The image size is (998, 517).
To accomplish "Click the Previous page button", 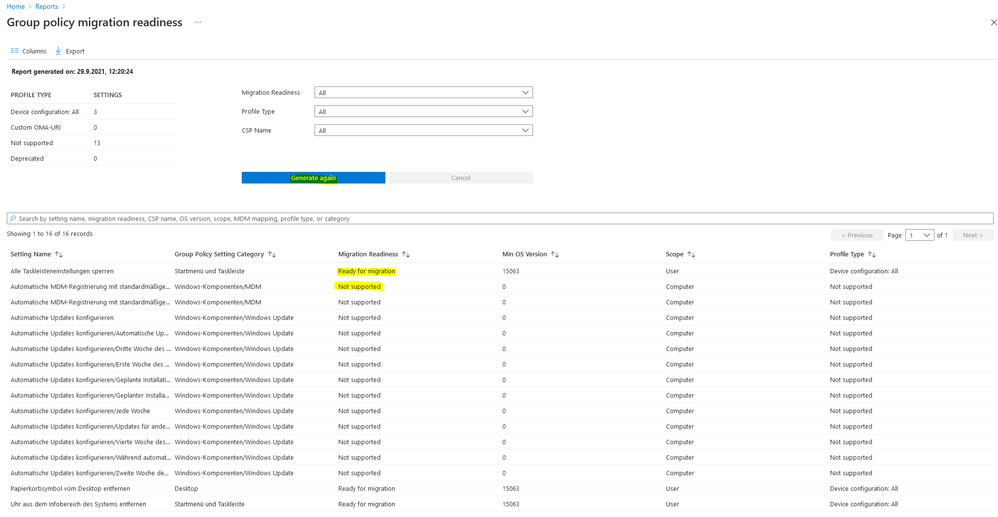I will point(857,235).
